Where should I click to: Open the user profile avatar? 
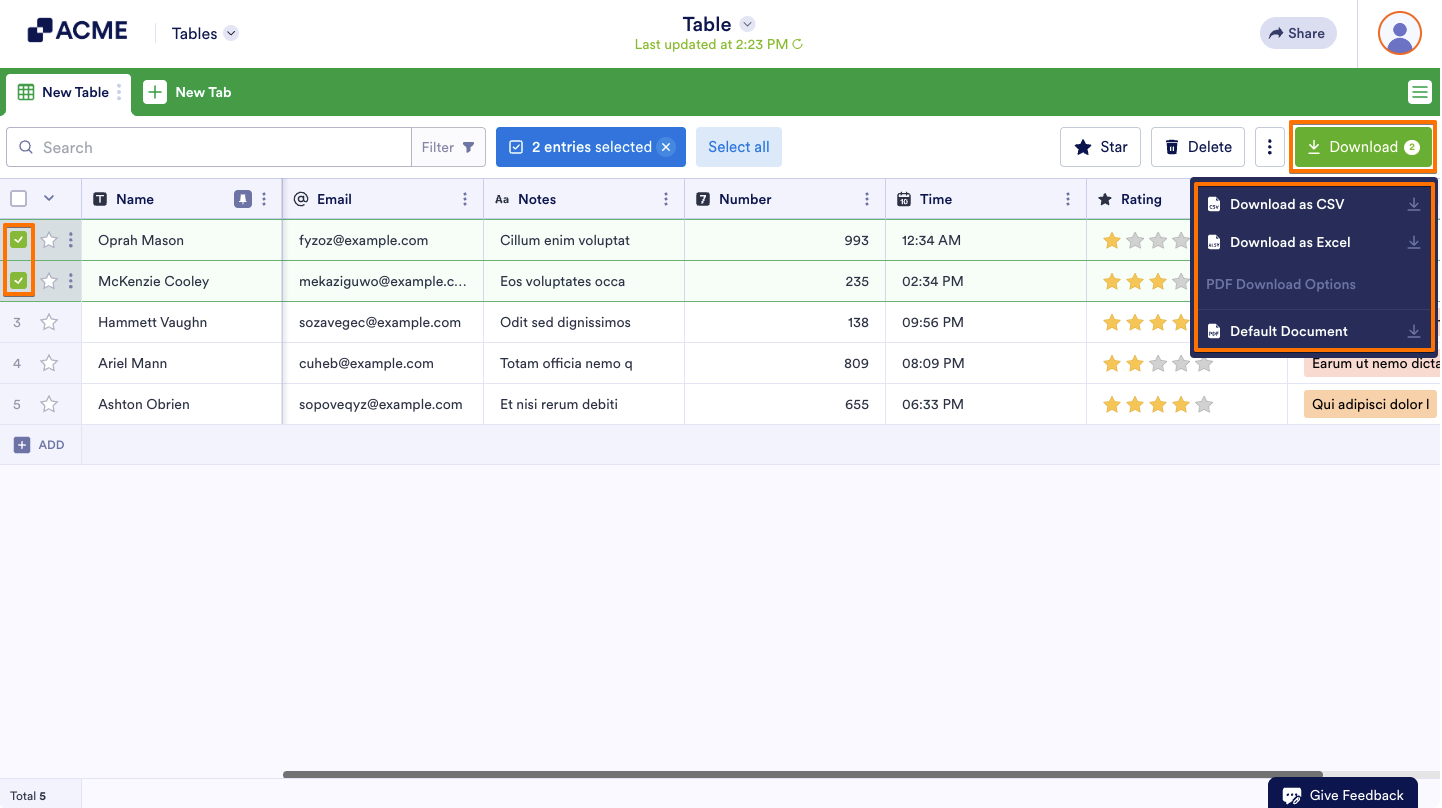[x=1400, y=33]
